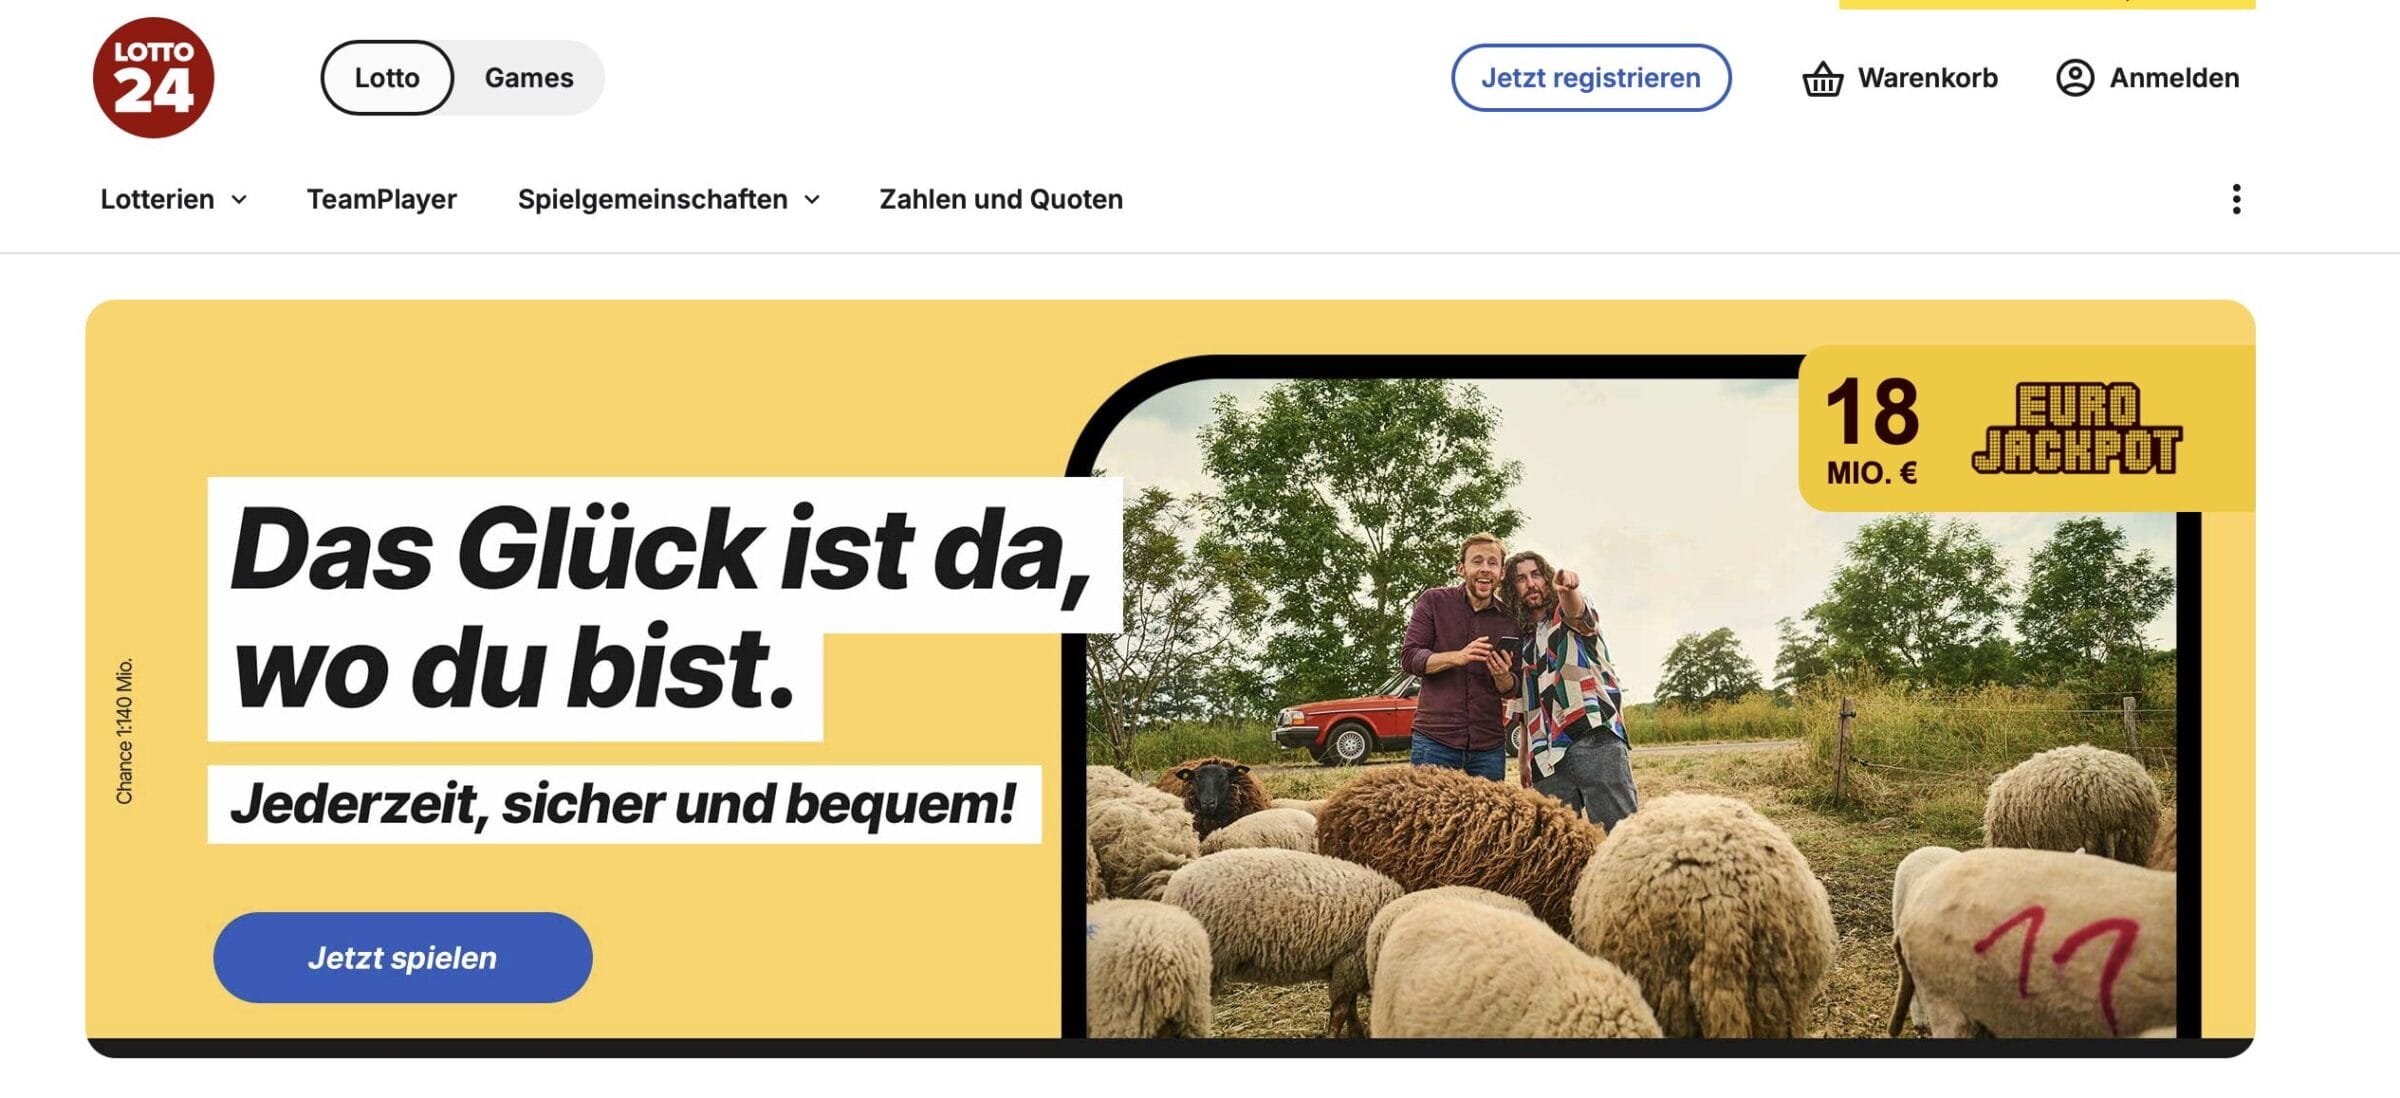
Task: Click the chevron beside Spielgemeinschaften
Action: pos(812,200)
